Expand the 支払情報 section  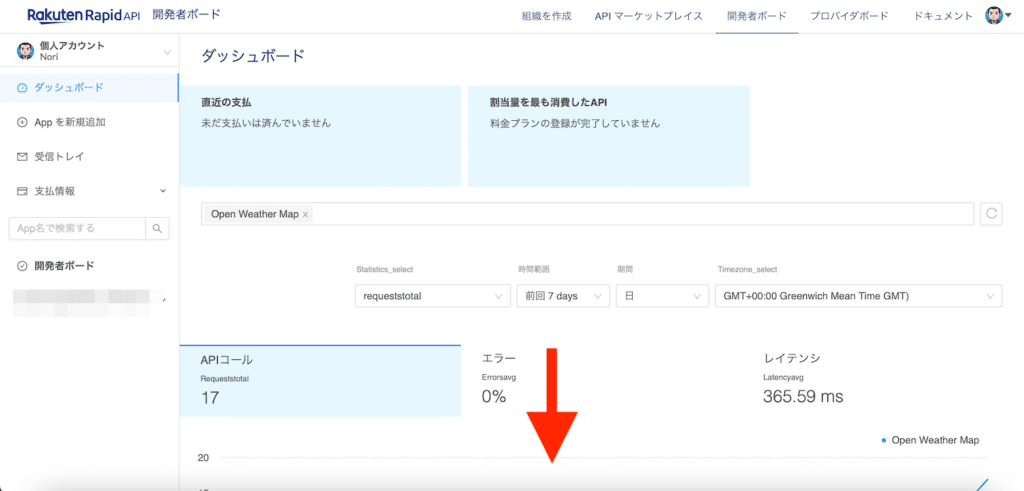(163, 191)
